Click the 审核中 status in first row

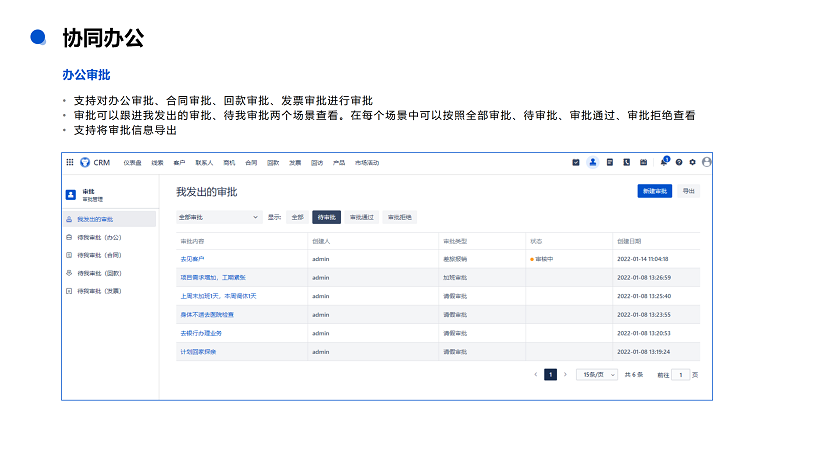[541, 259]
